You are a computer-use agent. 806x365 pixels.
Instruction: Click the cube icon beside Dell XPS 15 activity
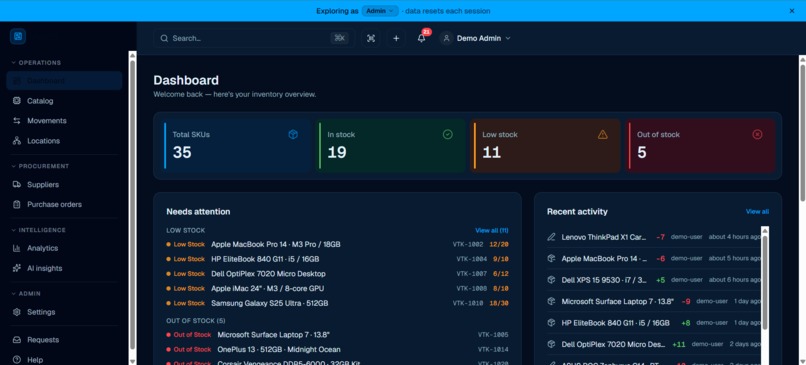pyautogui.click(x=552, y=280)
